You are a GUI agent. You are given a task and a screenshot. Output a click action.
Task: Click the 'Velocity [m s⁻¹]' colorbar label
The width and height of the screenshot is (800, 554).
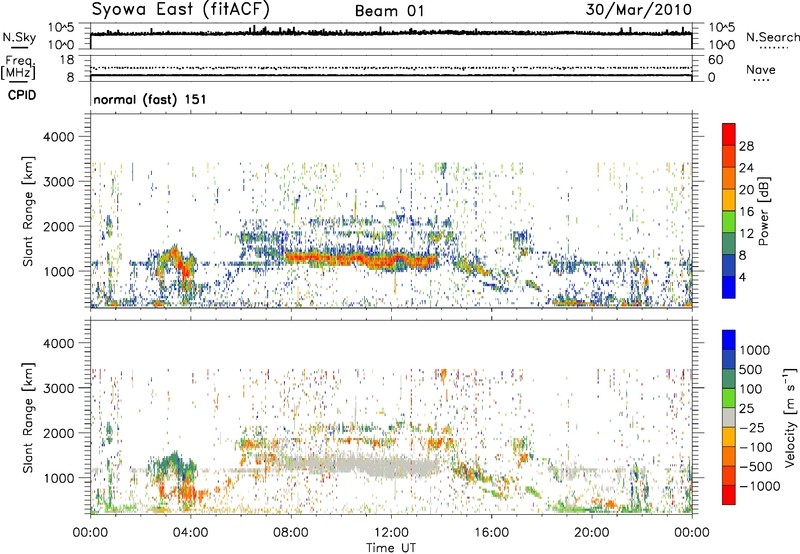click(x=790, y=417)
